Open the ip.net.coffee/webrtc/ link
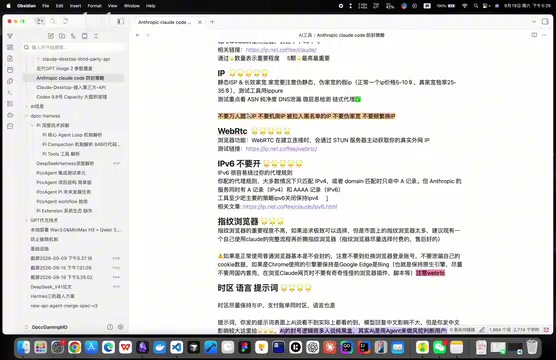The image size is (556, 360). (x=281, y=149)
